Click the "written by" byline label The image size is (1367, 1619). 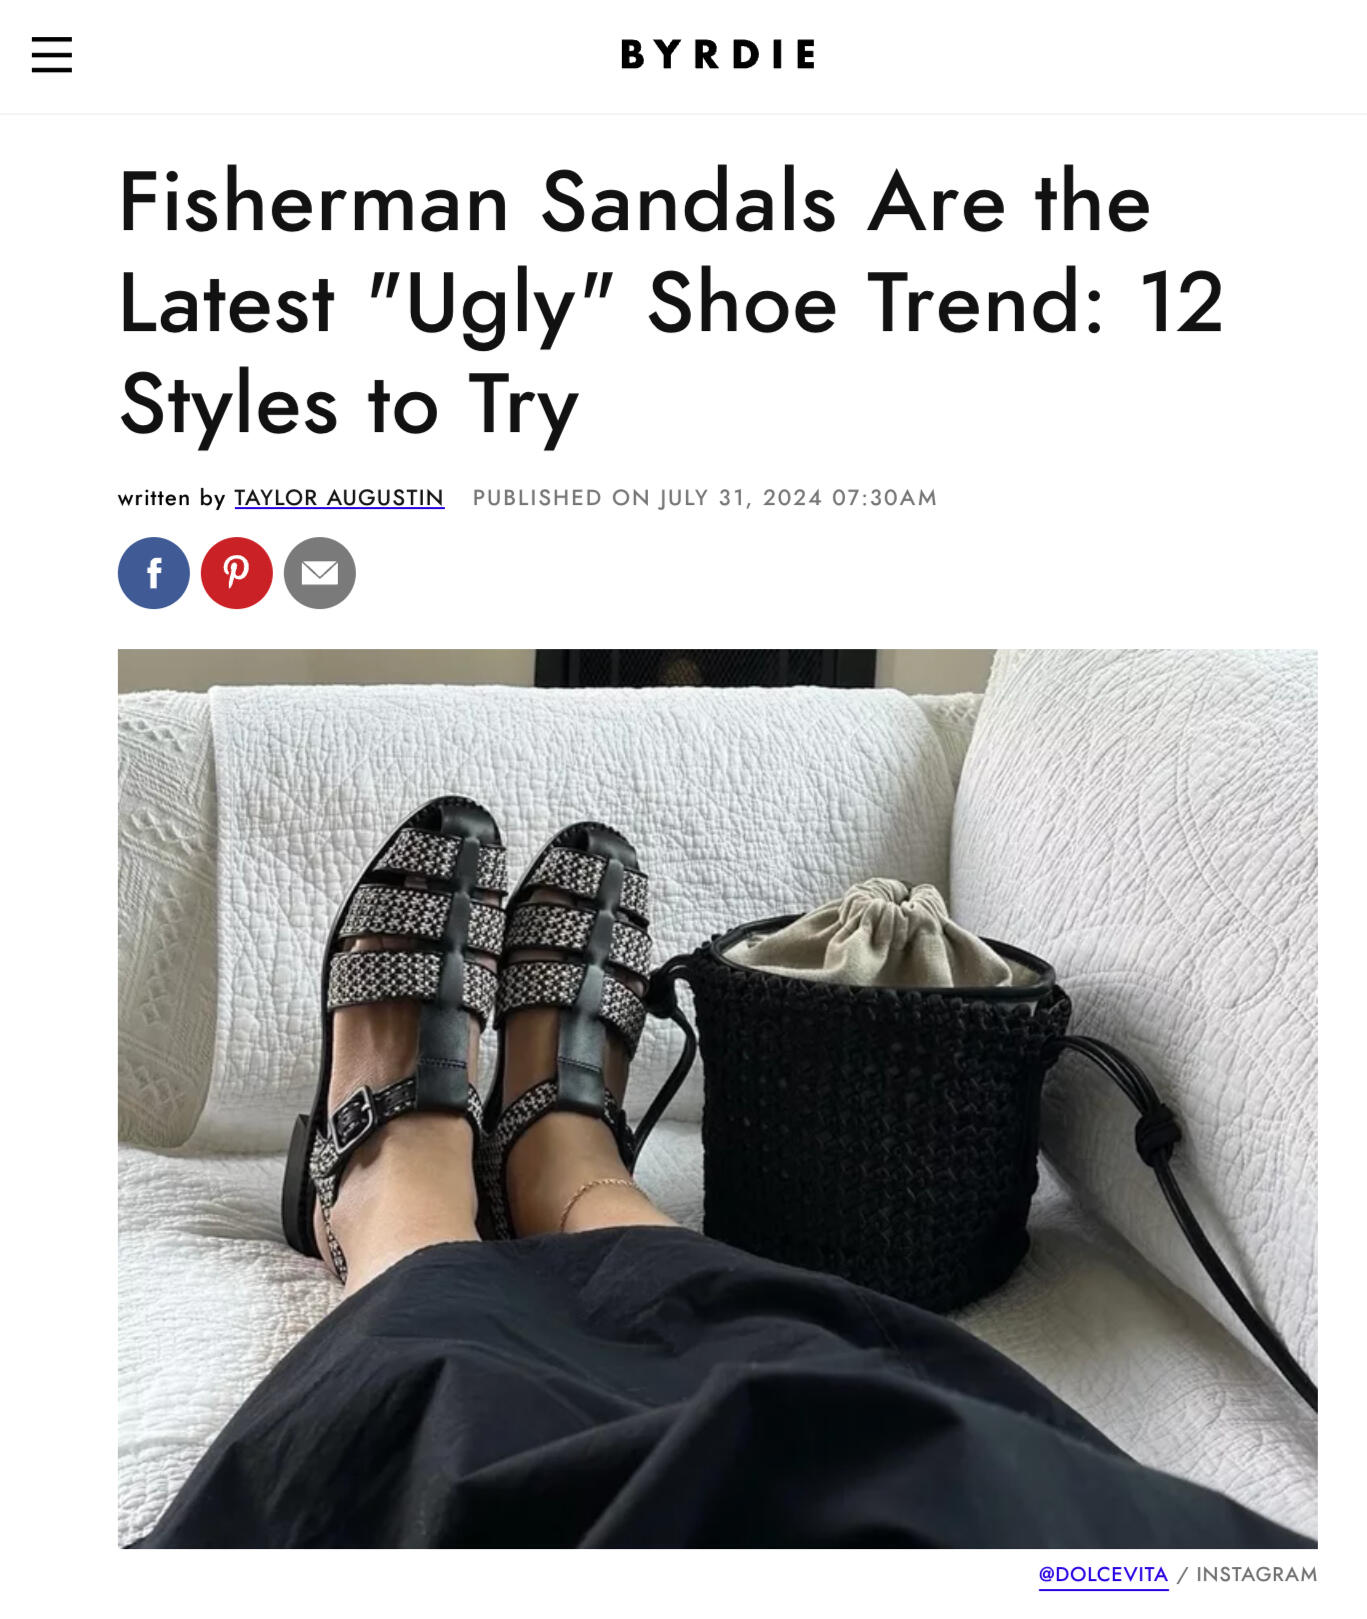[x=171, y=498]
